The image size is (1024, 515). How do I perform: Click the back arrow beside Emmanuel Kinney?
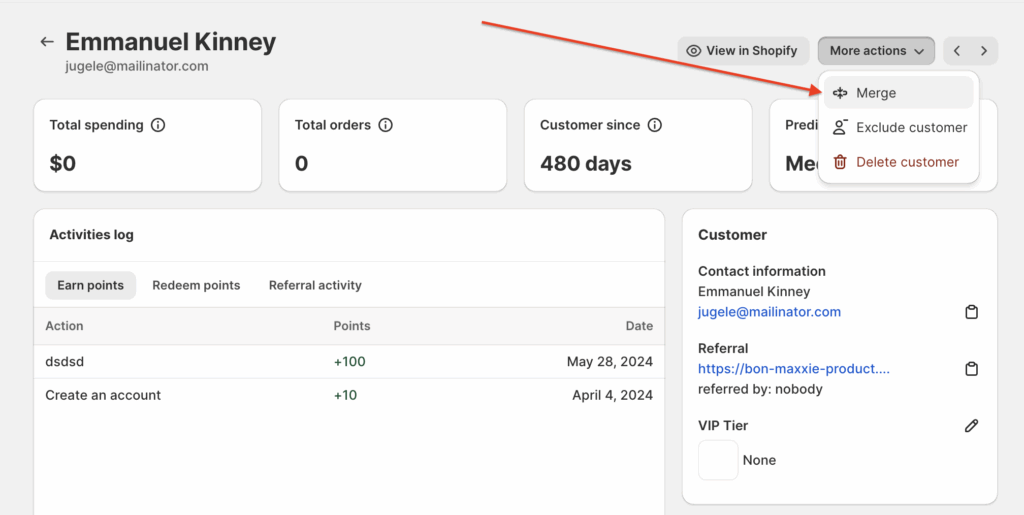pyautogui.click(x=46, y=42)
